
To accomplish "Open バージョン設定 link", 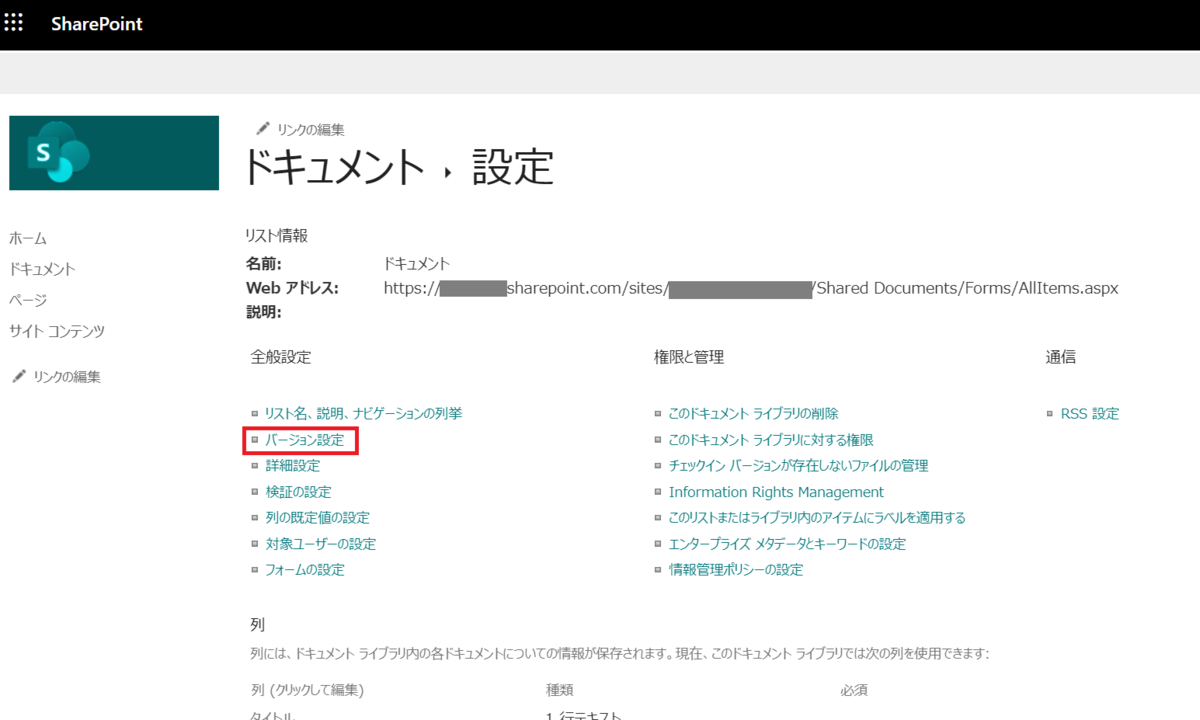I will tap(304, 440).
